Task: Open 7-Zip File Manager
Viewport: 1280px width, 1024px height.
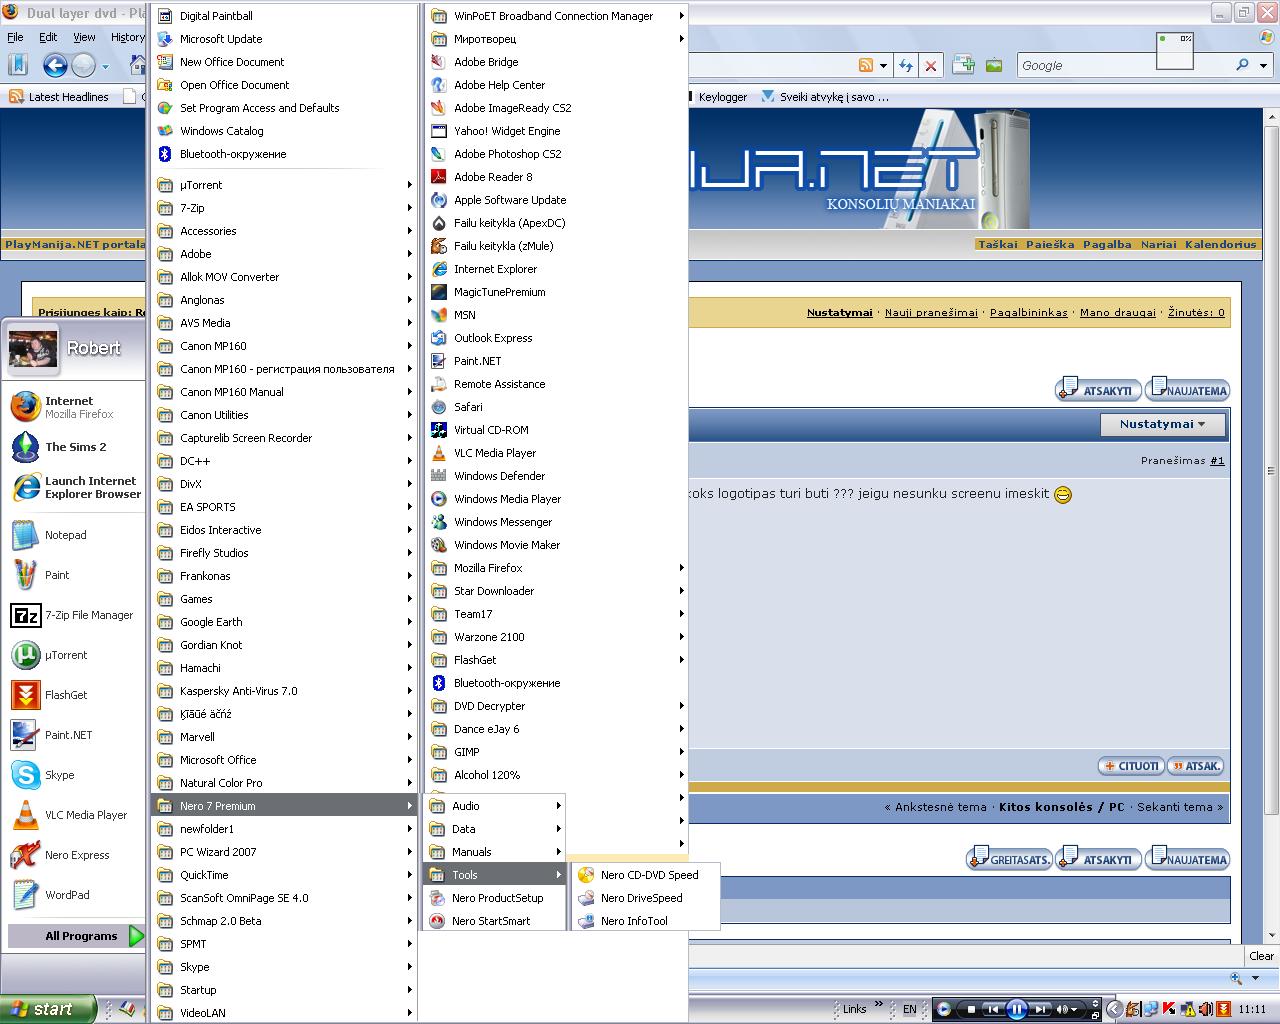Action: pos(74,615)
